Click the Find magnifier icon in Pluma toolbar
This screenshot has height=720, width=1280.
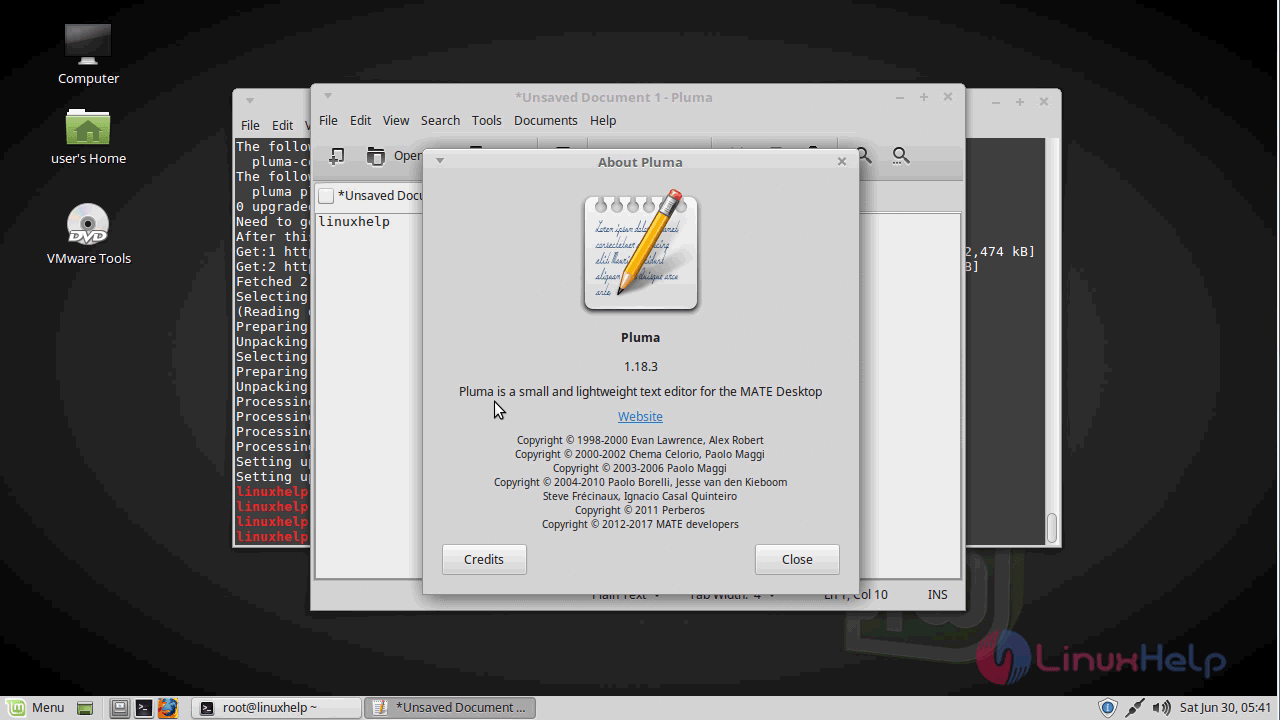click(864, 155)
